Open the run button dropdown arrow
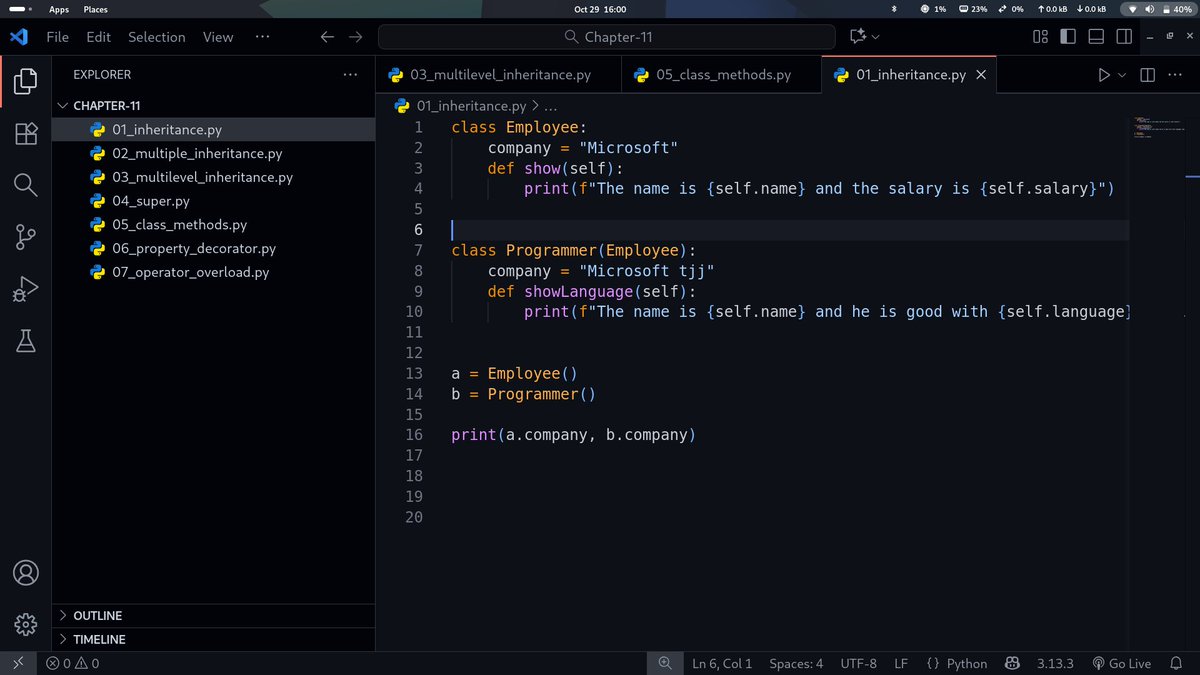Image resolution: width=1200 pixels, height=675 pixels. coord(1122,75)
